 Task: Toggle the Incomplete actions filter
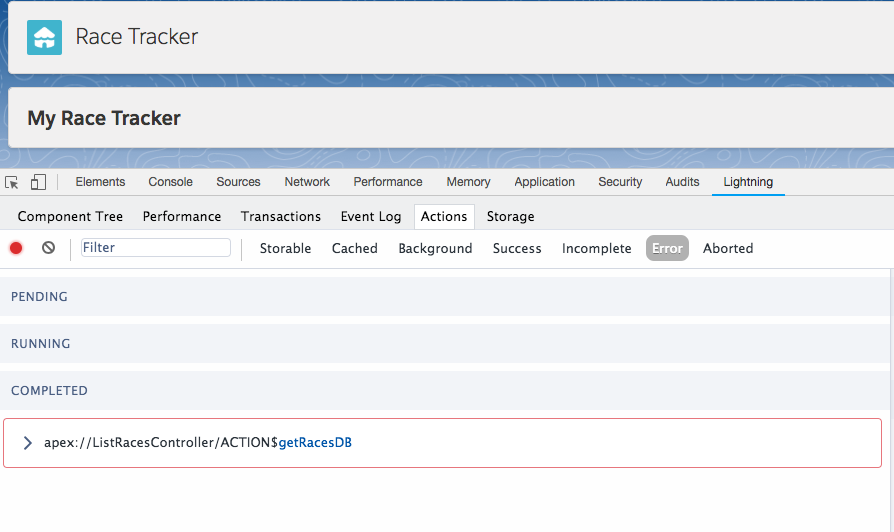pos(596,248)
